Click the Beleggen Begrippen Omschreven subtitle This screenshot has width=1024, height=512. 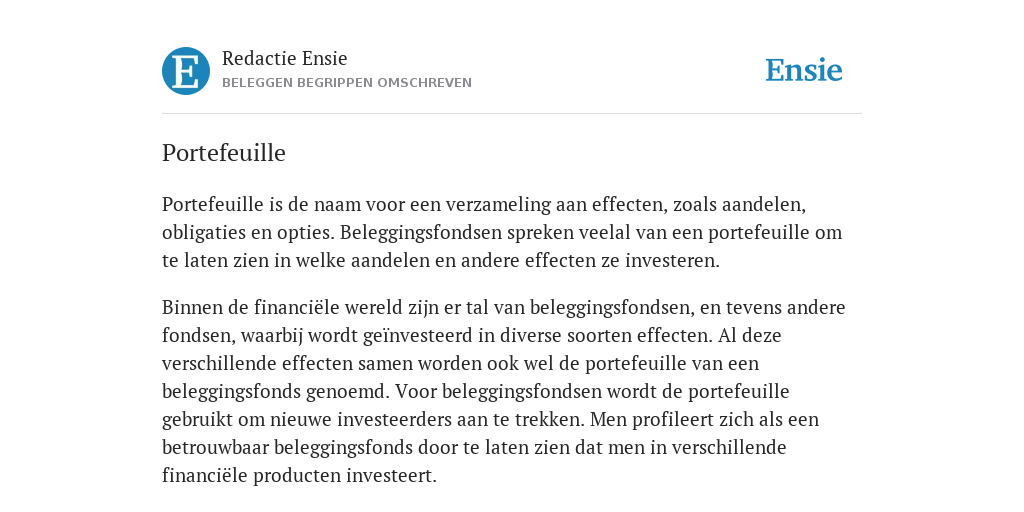(347, 83)
